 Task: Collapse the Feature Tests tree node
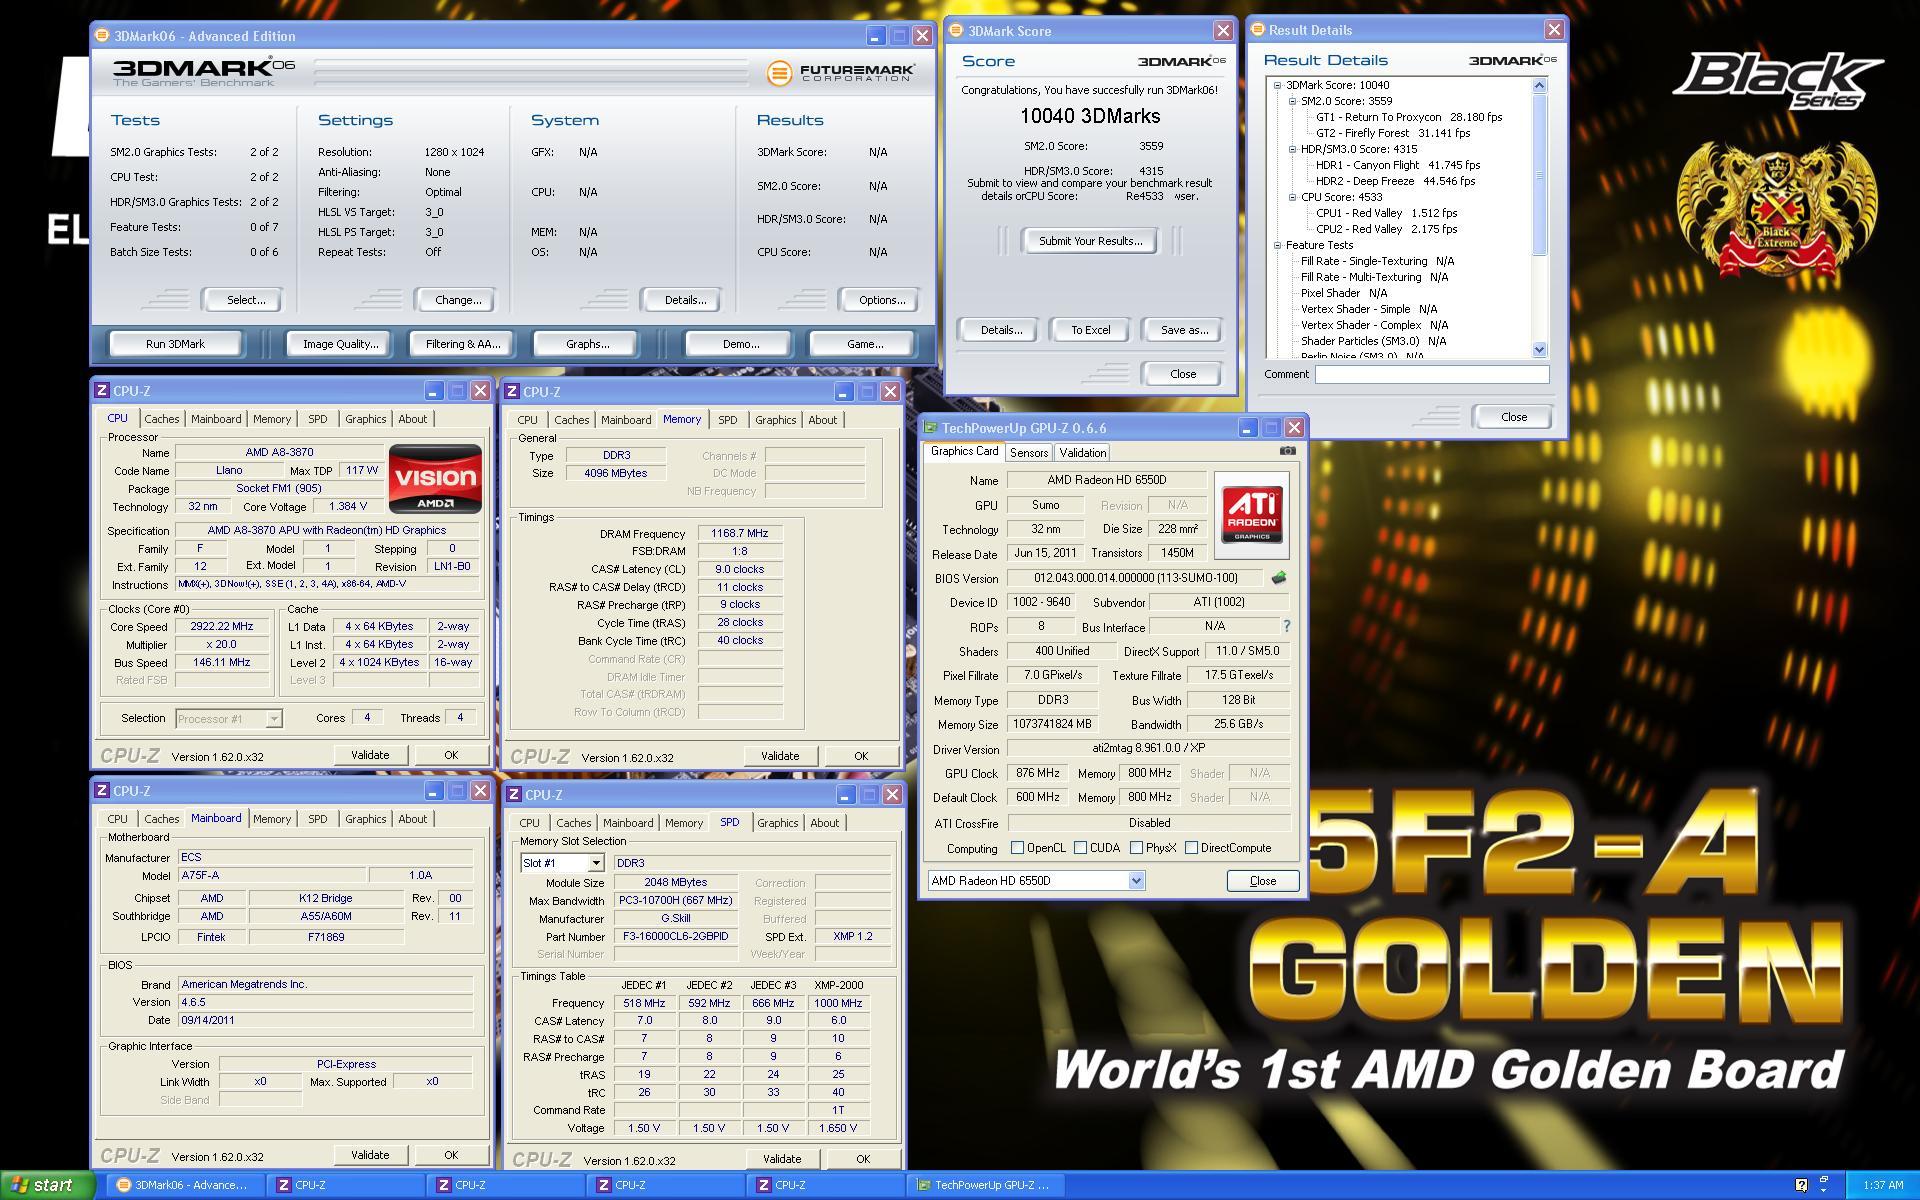pos(1277,245)
